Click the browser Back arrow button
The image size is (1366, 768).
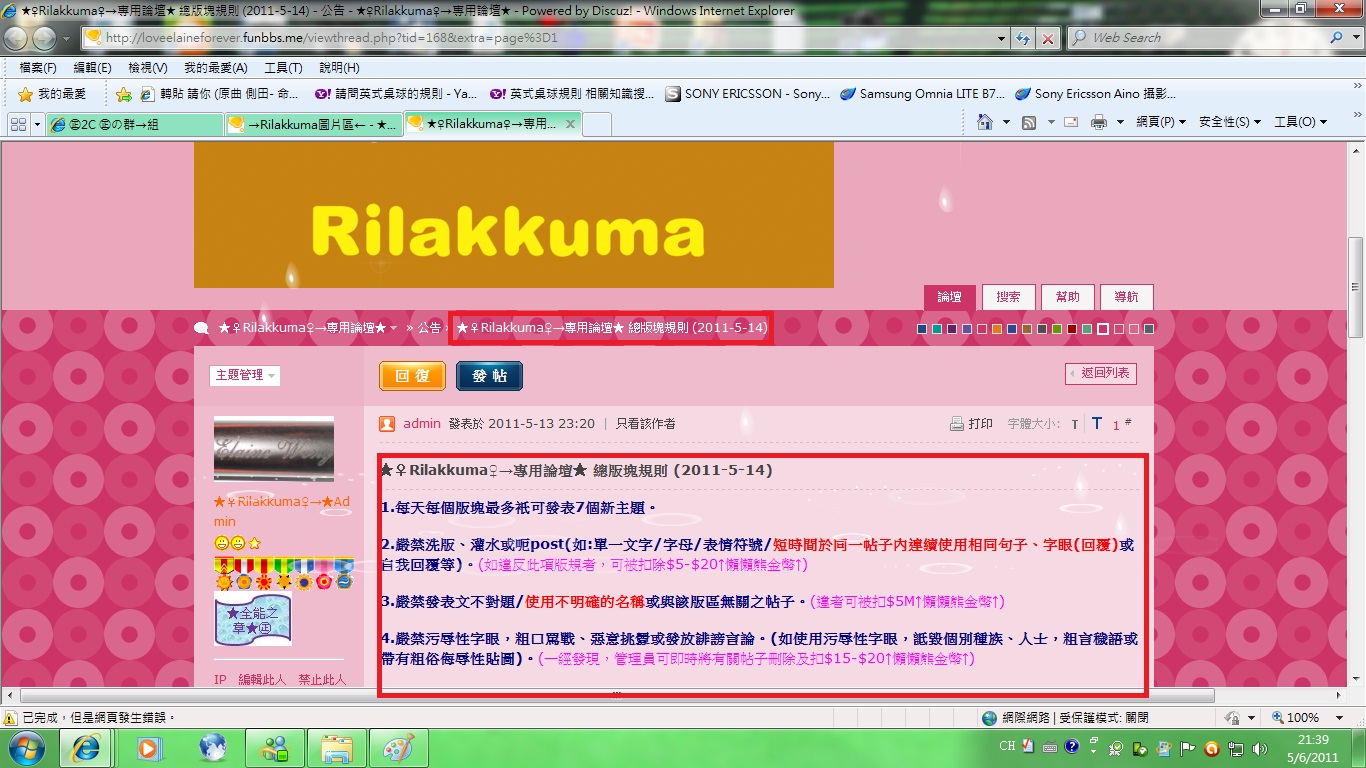pyautogui.click(x=17, y=38)
